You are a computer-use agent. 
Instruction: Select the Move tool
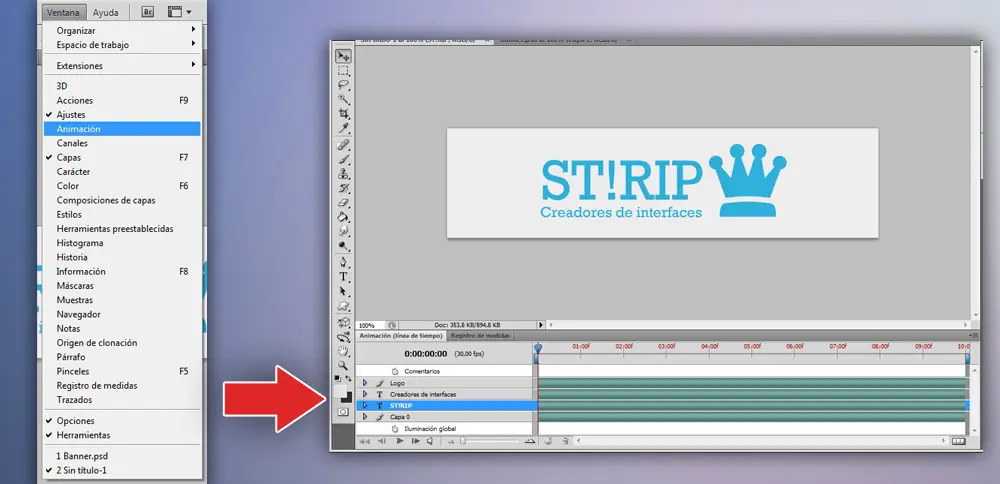click(x=344, y=57)
